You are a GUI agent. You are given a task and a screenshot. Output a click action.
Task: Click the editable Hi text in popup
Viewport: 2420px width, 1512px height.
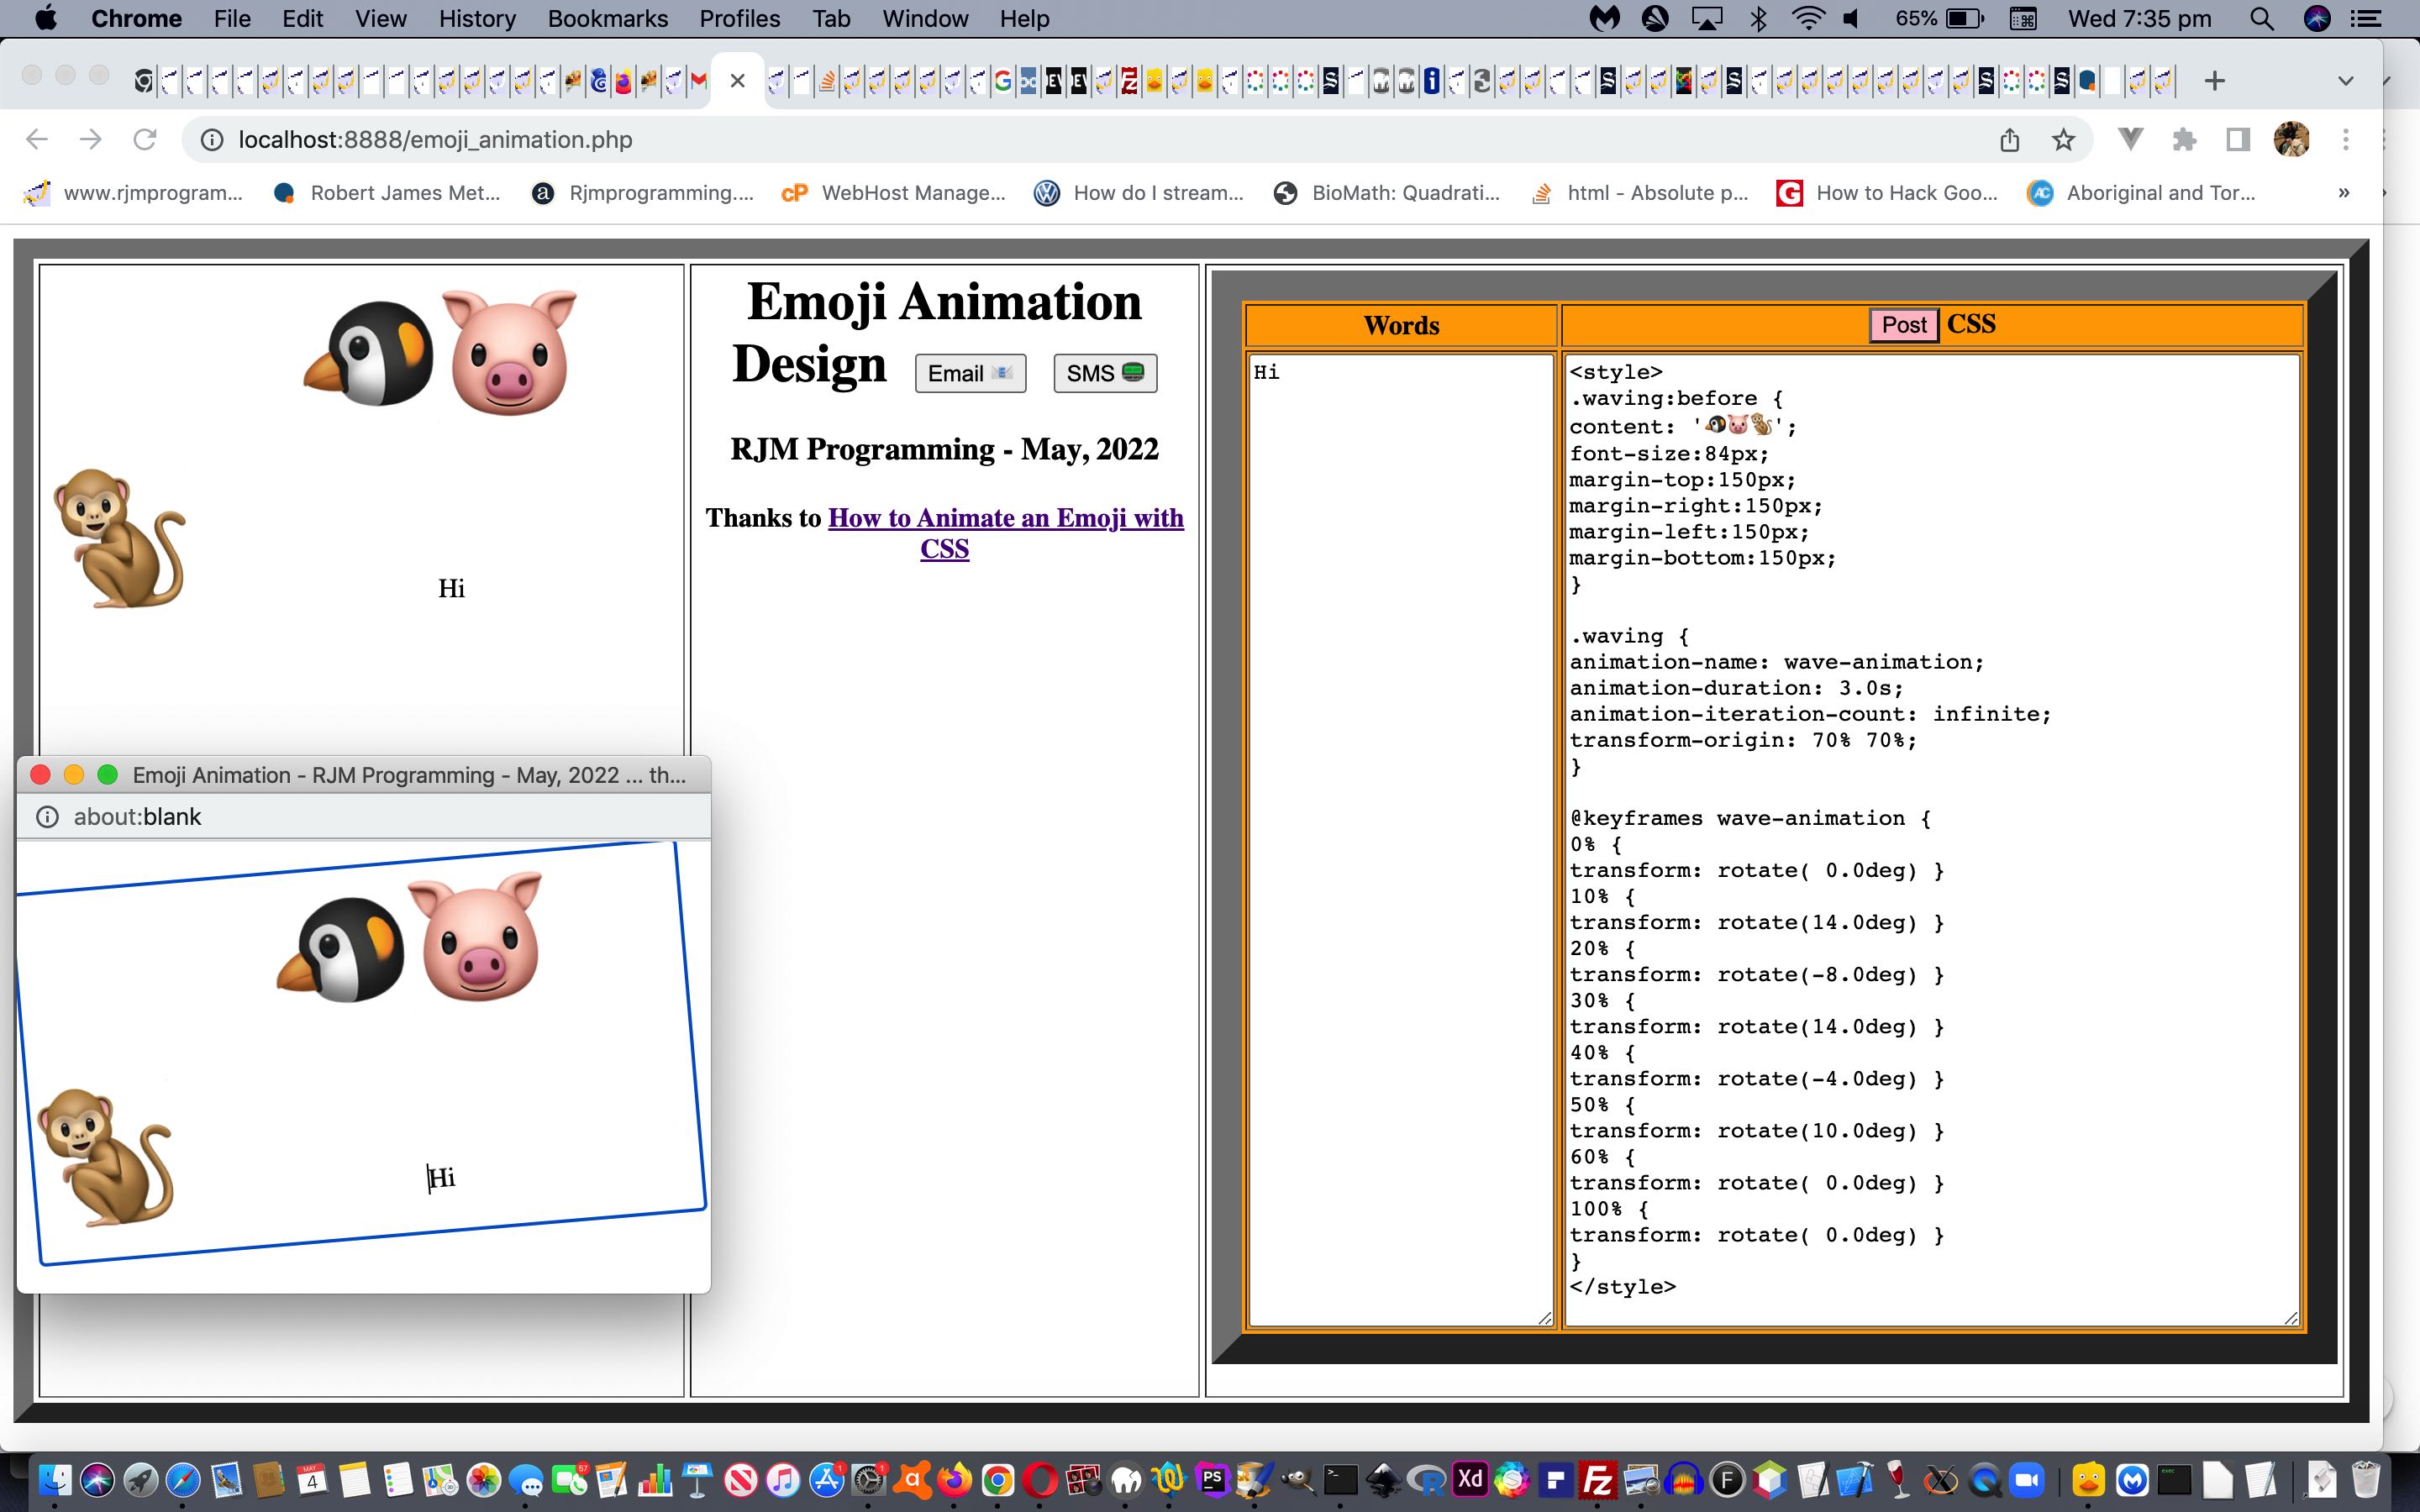(441, 1178)
